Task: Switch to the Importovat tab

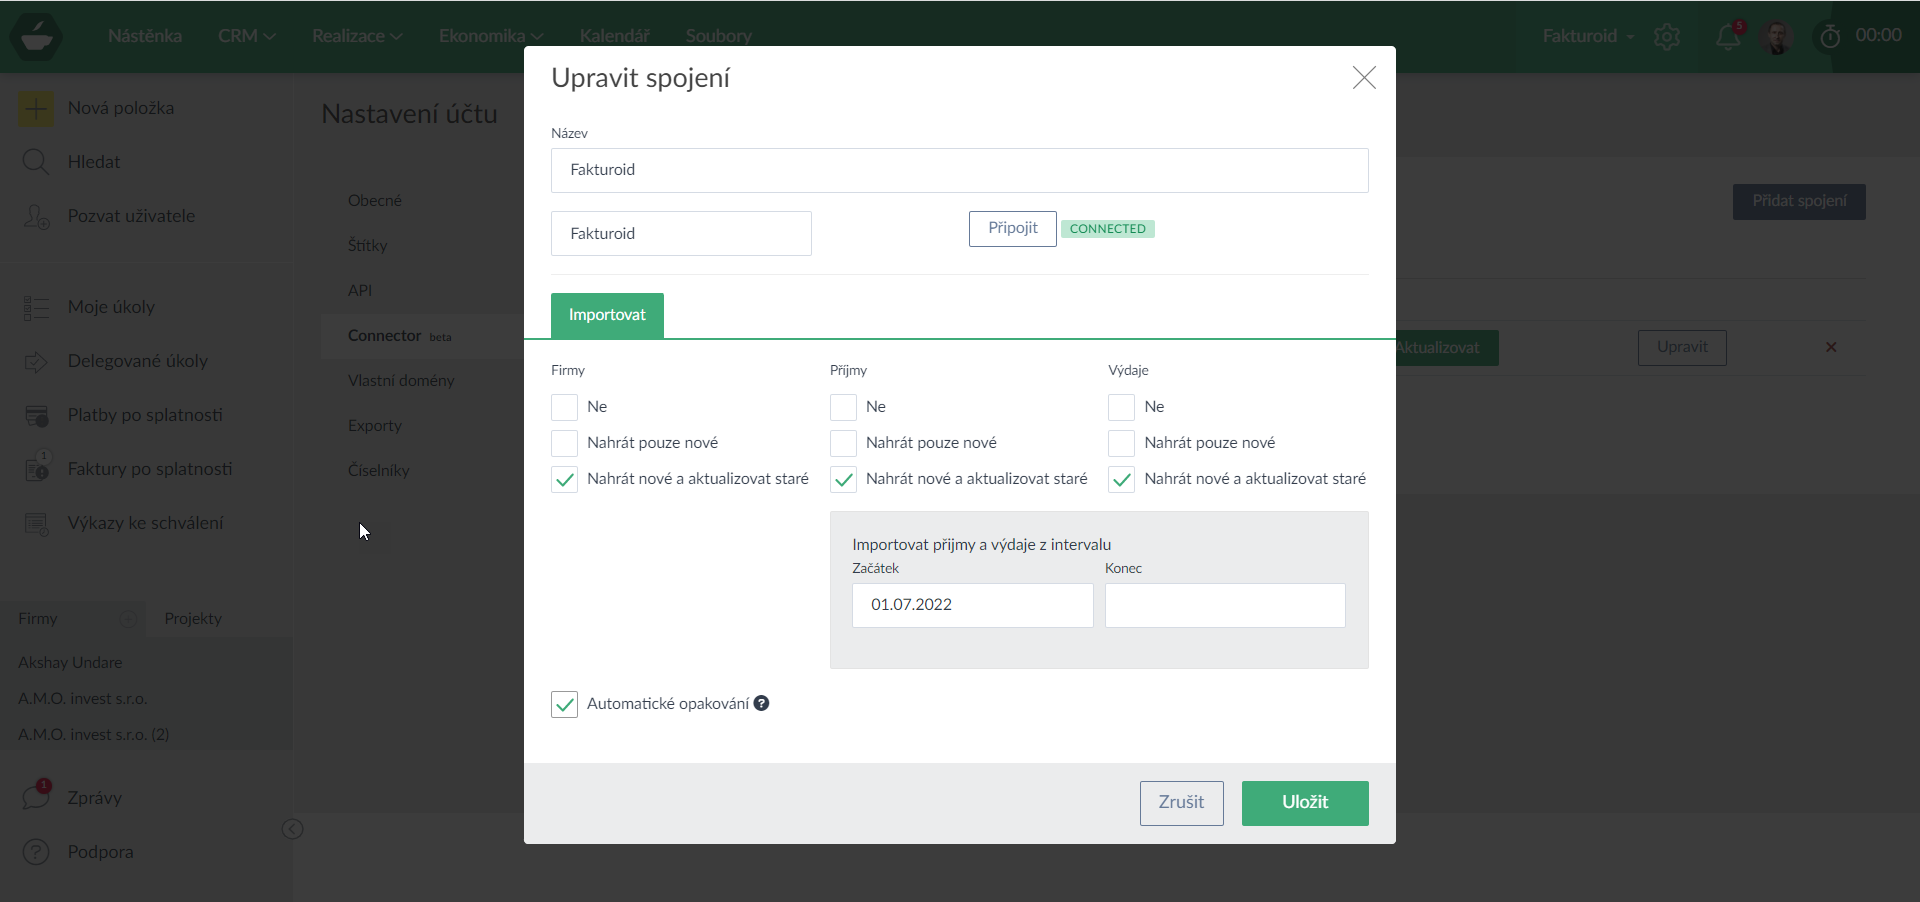Action: 607,315
